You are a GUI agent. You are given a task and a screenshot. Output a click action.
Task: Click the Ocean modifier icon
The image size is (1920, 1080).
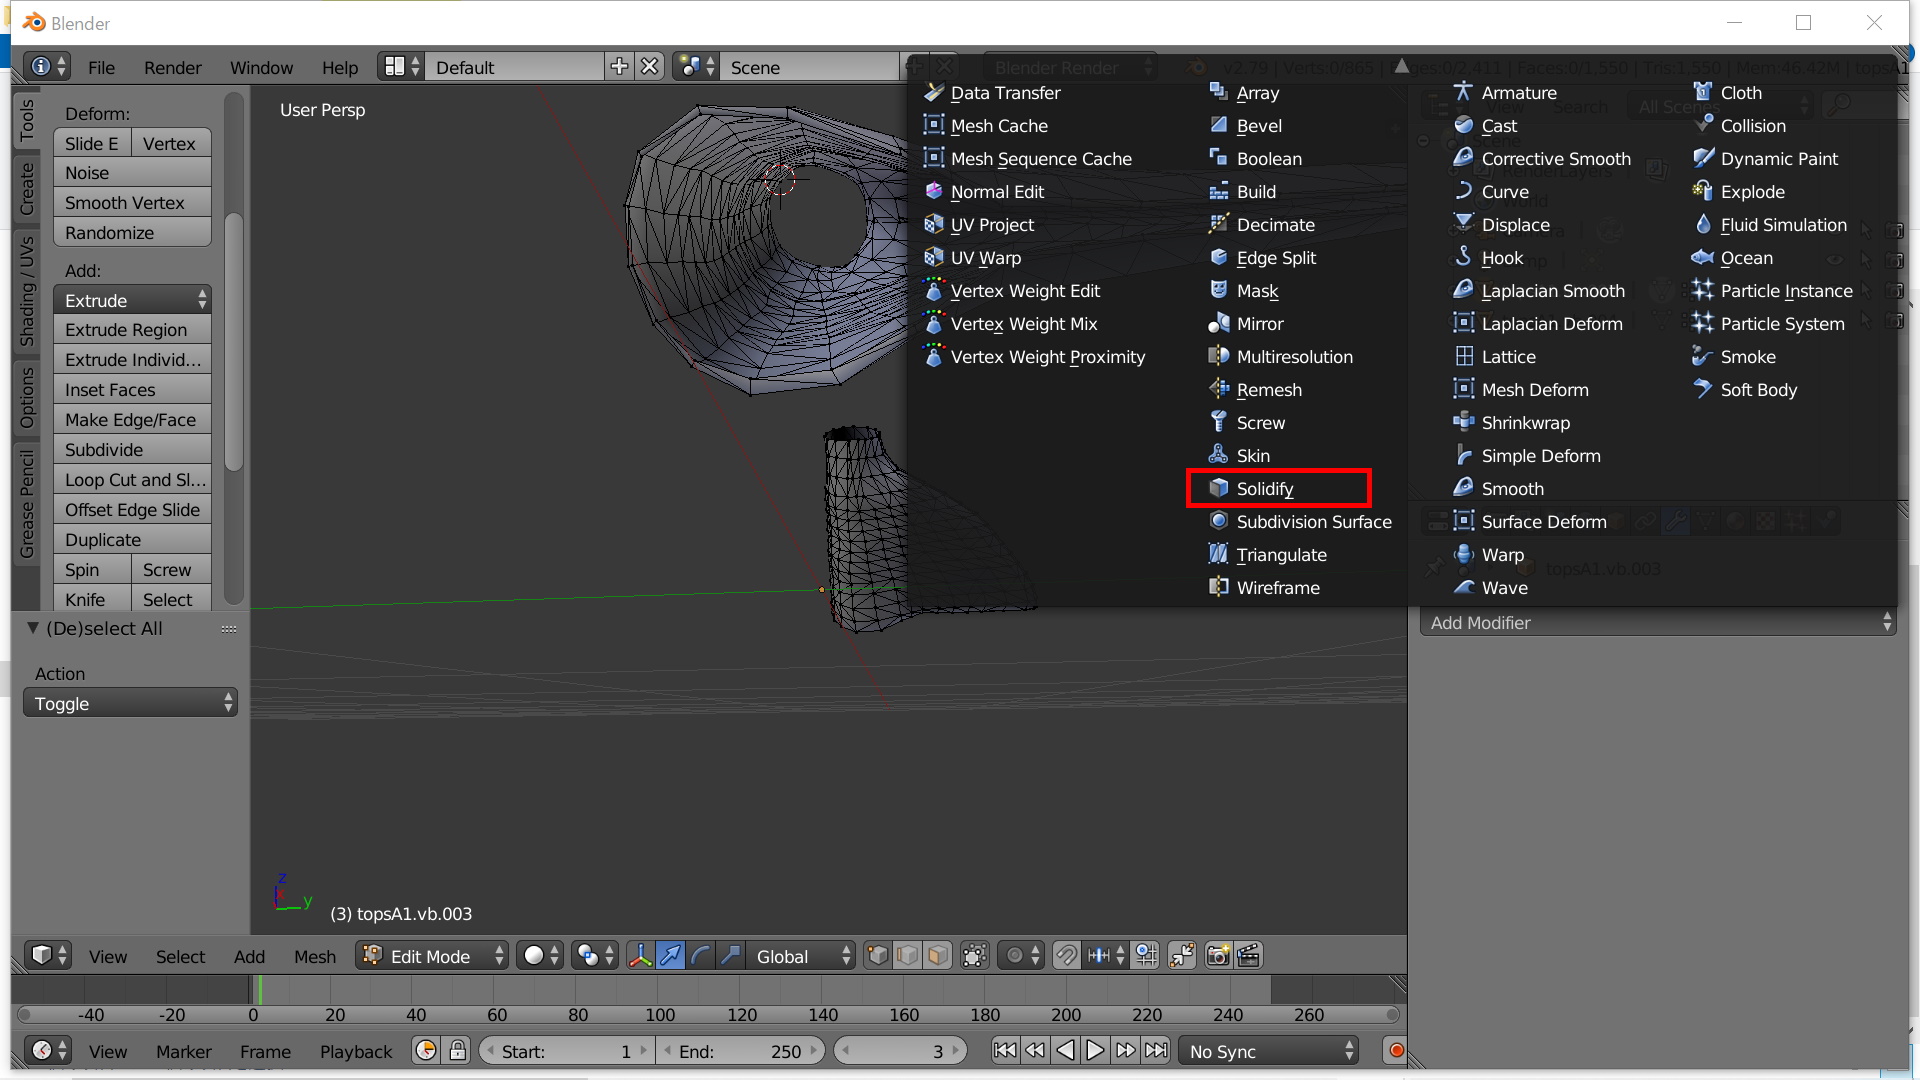click(x=1703, y=257)
